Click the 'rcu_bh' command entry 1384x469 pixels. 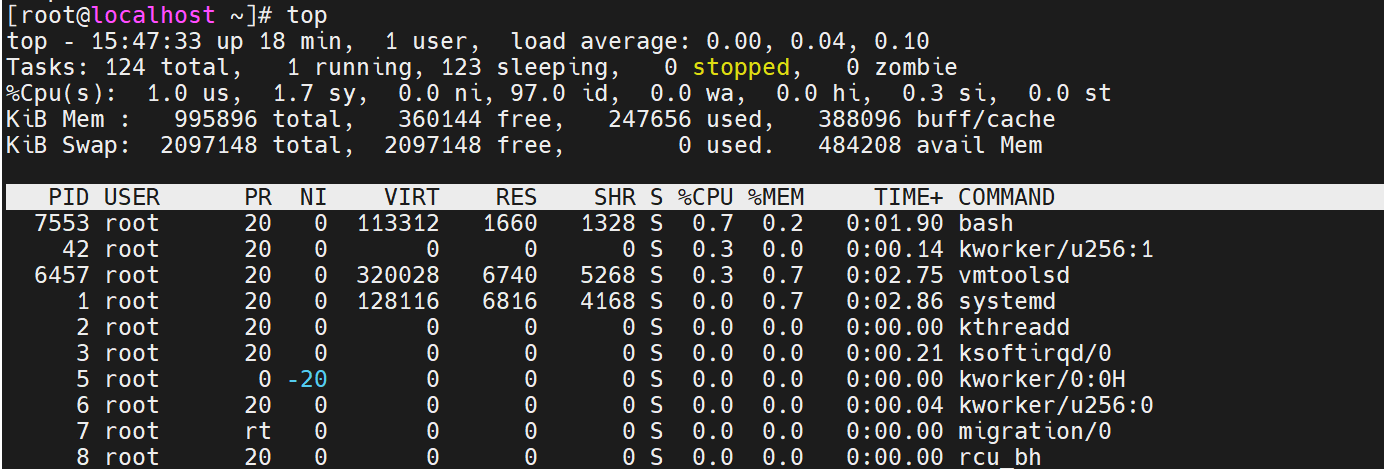click(1000, 457)
